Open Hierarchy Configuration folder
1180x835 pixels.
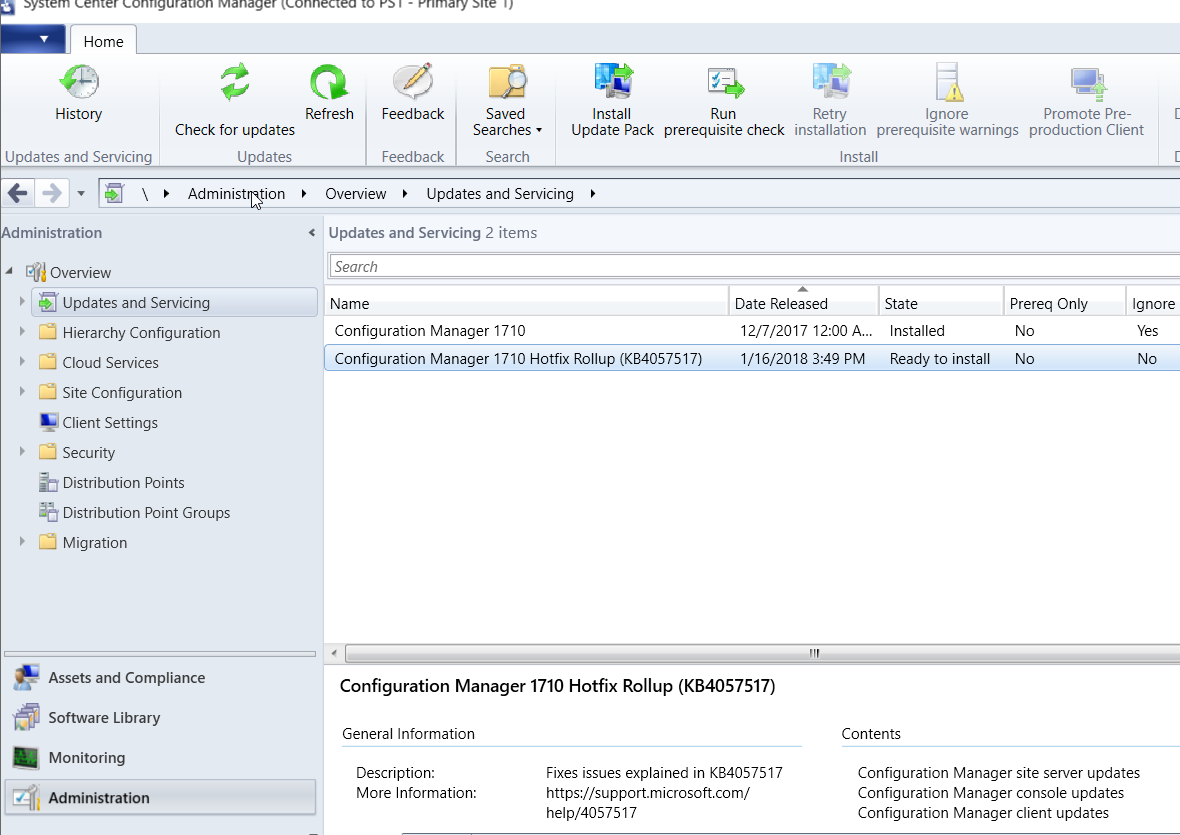[x=141, y=332]
